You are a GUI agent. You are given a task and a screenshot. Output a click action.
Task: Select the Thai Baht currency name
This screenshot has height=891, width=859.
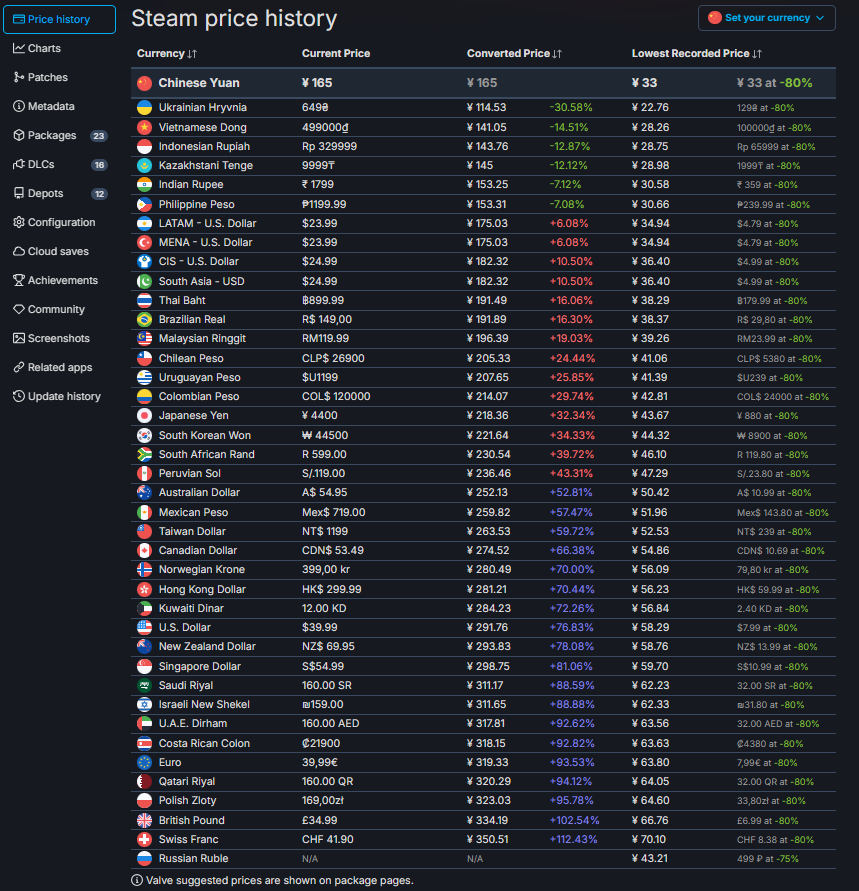(182, 300)
